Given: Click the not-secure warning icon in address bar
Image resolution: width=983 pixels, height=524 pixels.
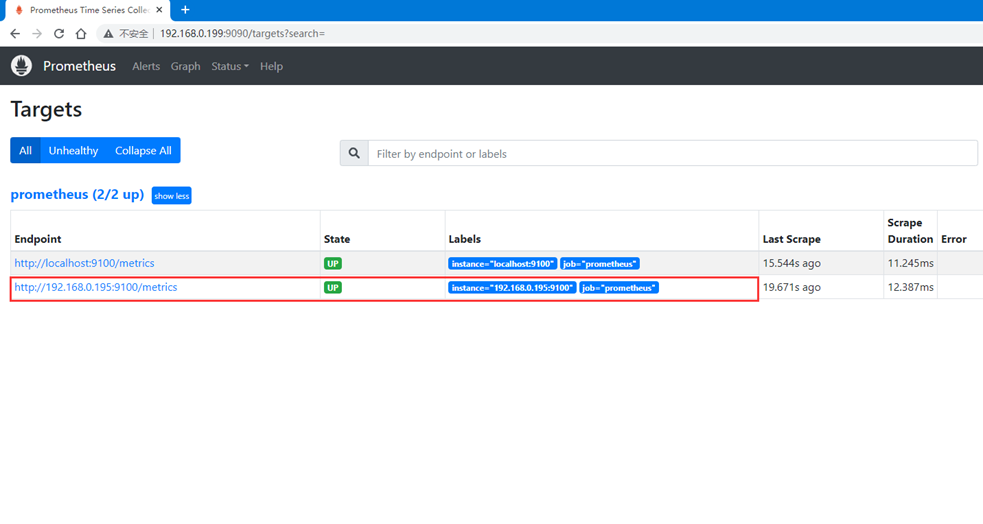Looking at the screenshot, I should pyautogui.click(x=108, y=34).
